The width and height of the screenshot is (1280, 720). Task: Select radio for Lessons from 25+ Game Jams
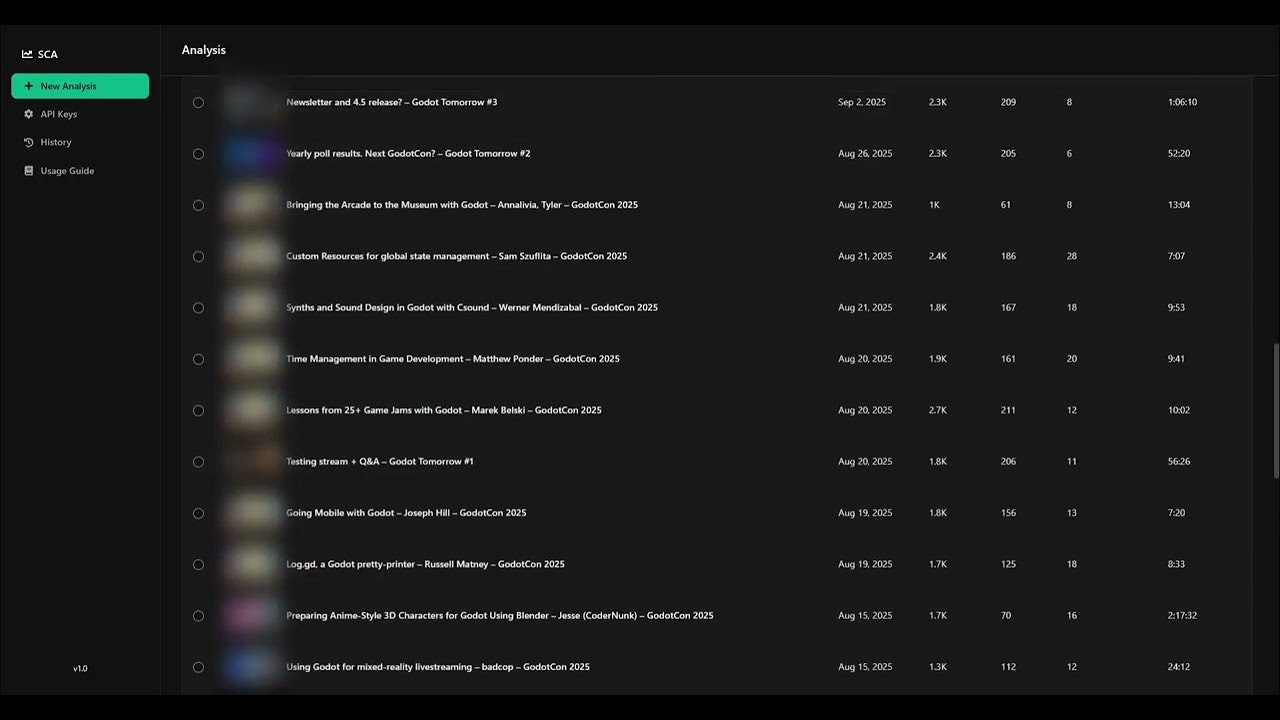click(x=198, y=410)
